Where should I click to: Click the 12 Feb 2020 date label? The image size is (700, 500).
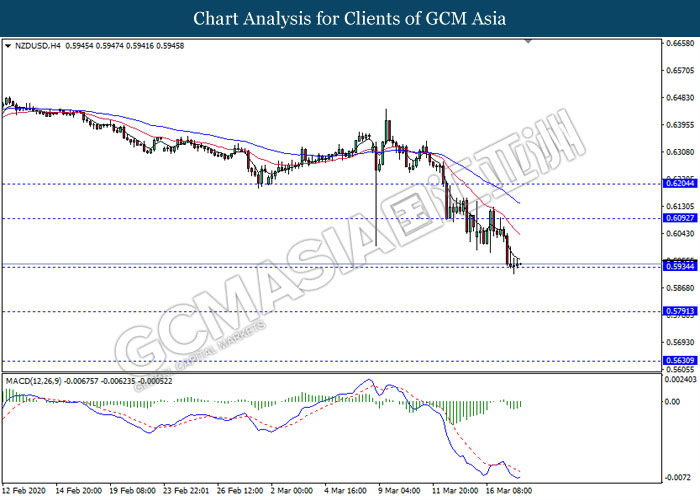[x=23, y=491]
